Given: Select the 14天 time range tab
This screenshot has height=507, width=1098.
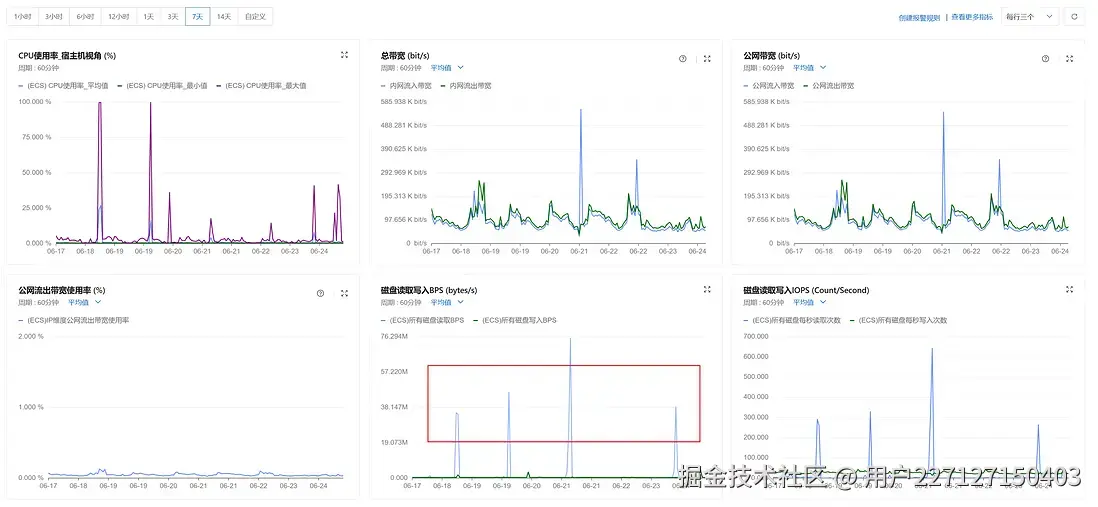Looking at the screenshot, I should [x=223, y=17].
